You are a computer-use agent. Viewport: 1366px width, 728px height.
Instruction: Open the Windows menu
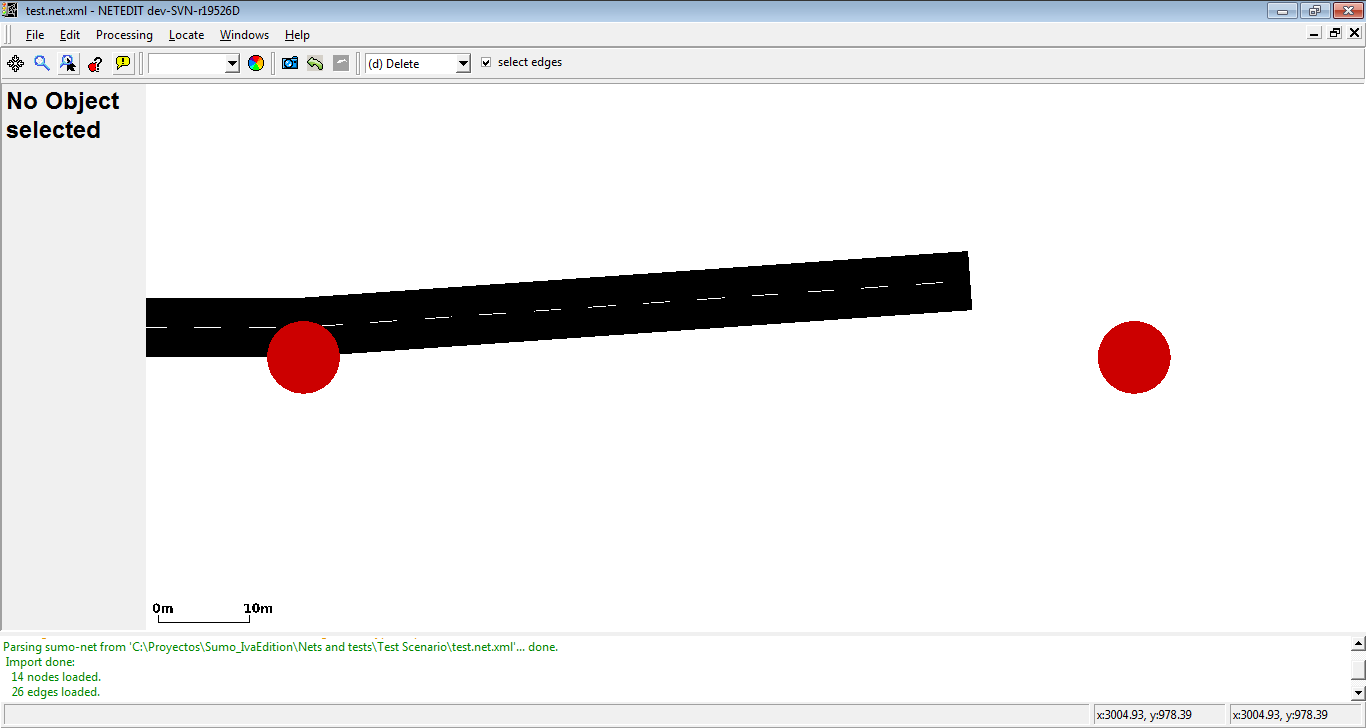[244, 35]
